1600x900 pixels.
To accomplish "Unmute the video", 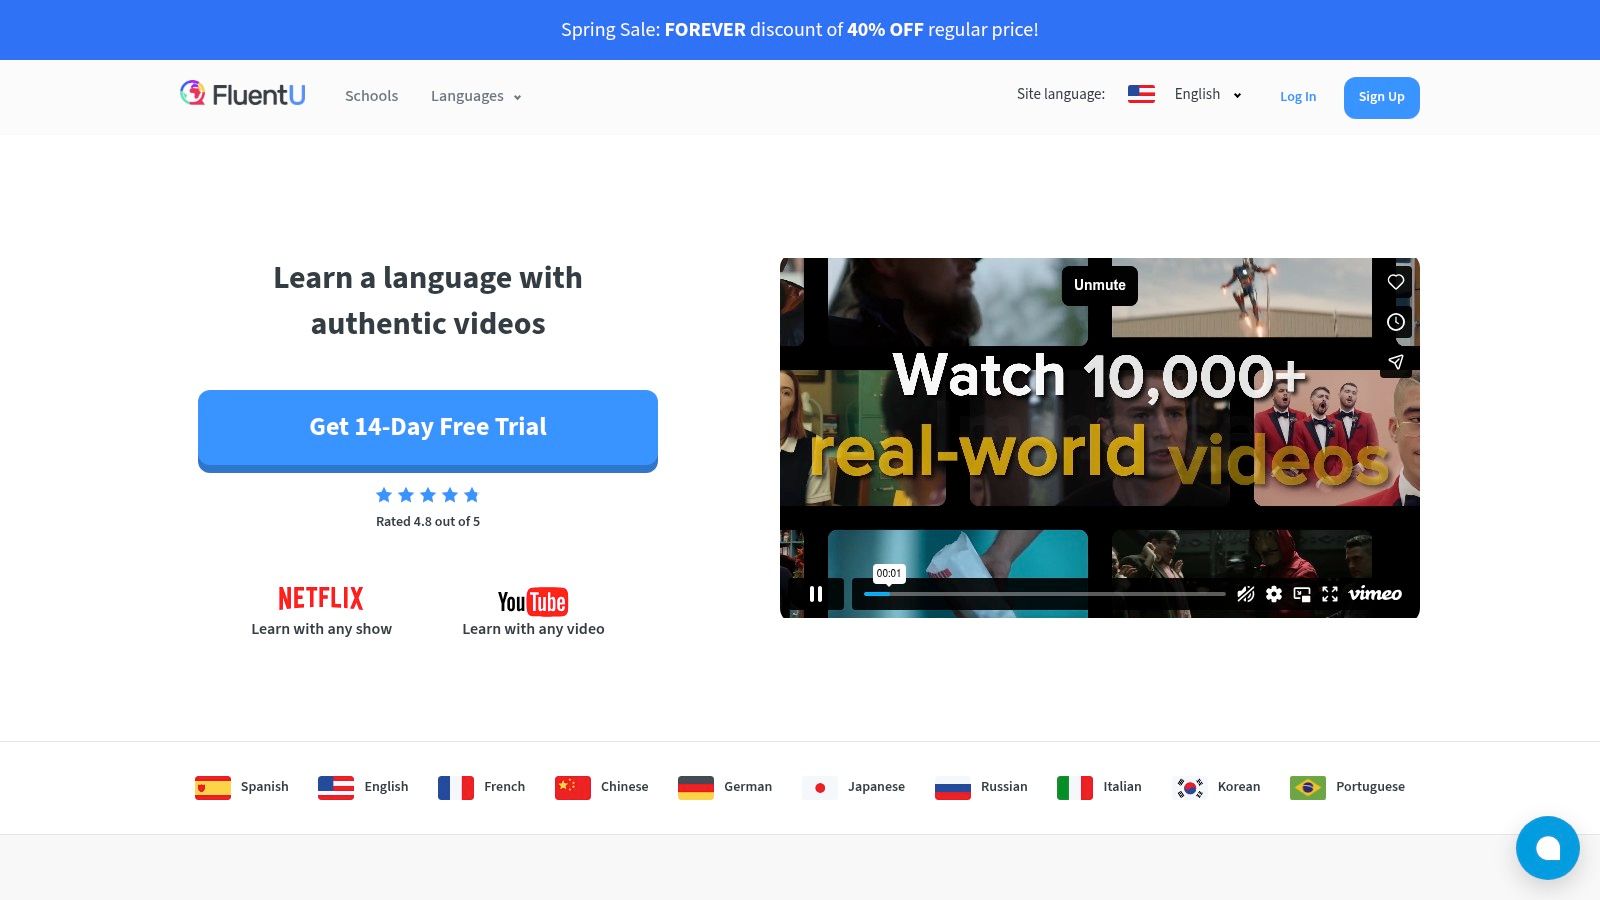I will [1100, 285].
